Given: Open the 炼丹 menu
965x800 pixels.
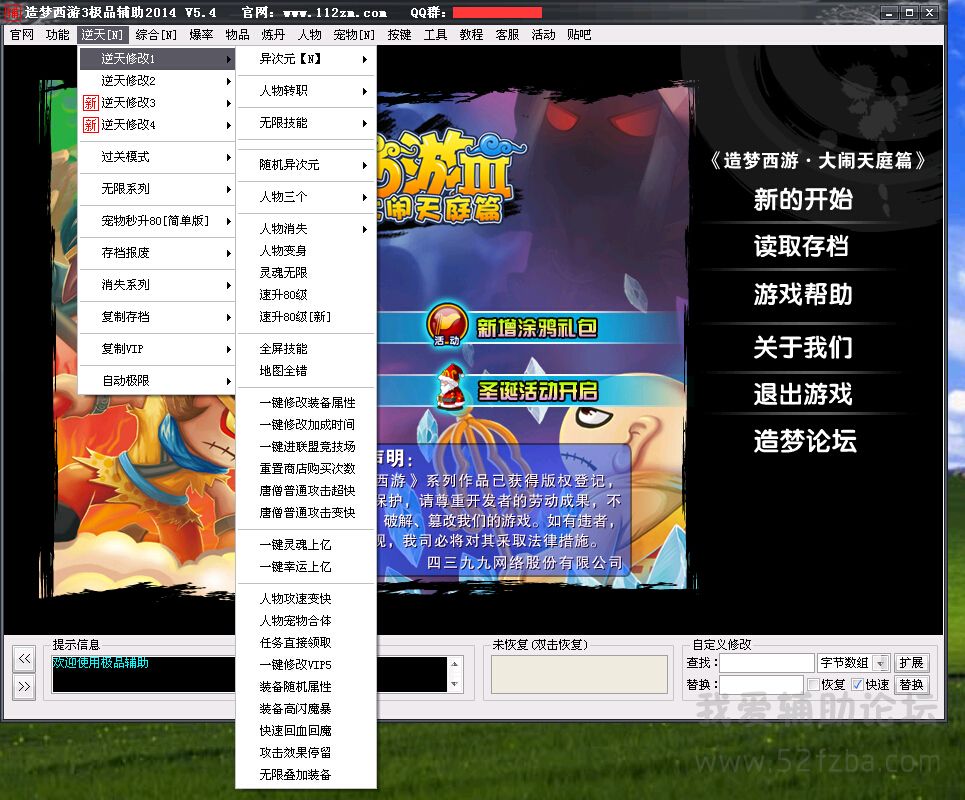Looking at the screenshot, I should [x=273, y=35].
